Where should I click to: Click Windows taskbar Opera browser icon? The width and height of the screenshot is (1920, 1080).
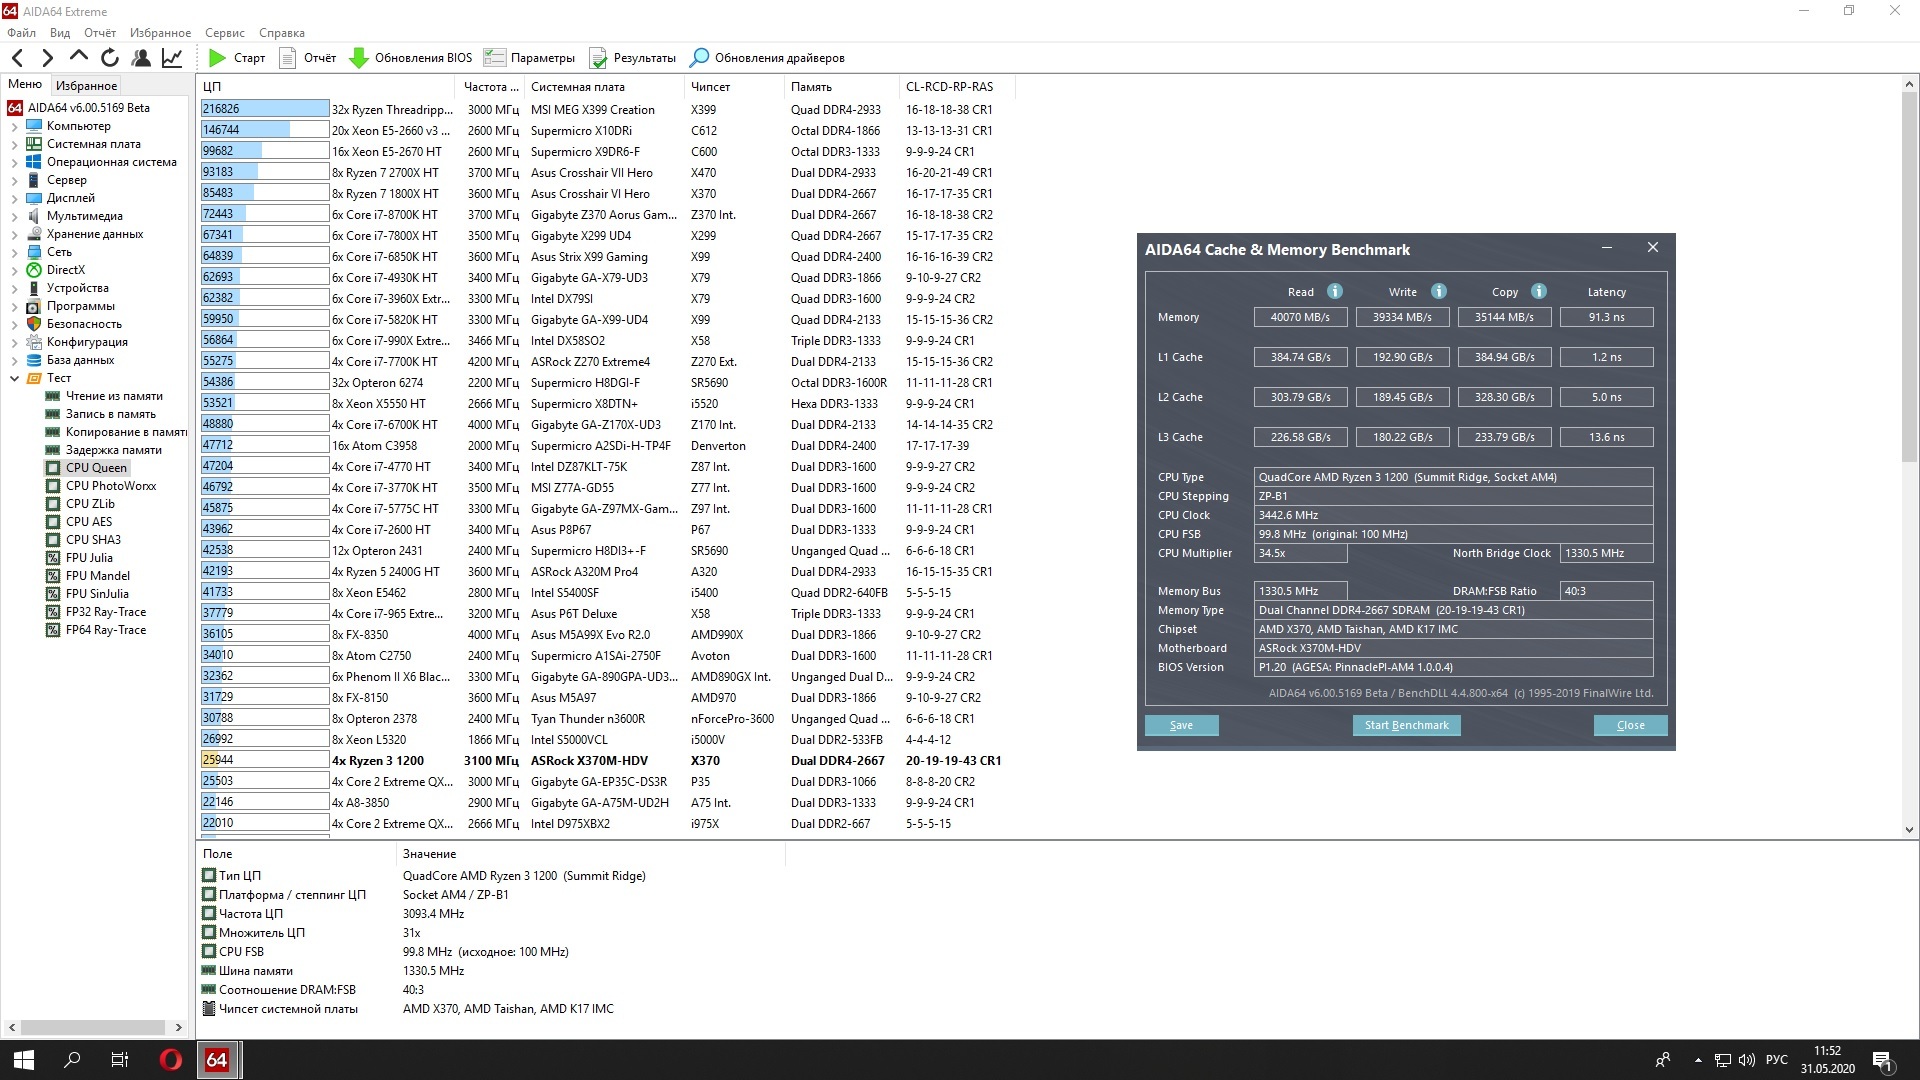point(169,1060)
